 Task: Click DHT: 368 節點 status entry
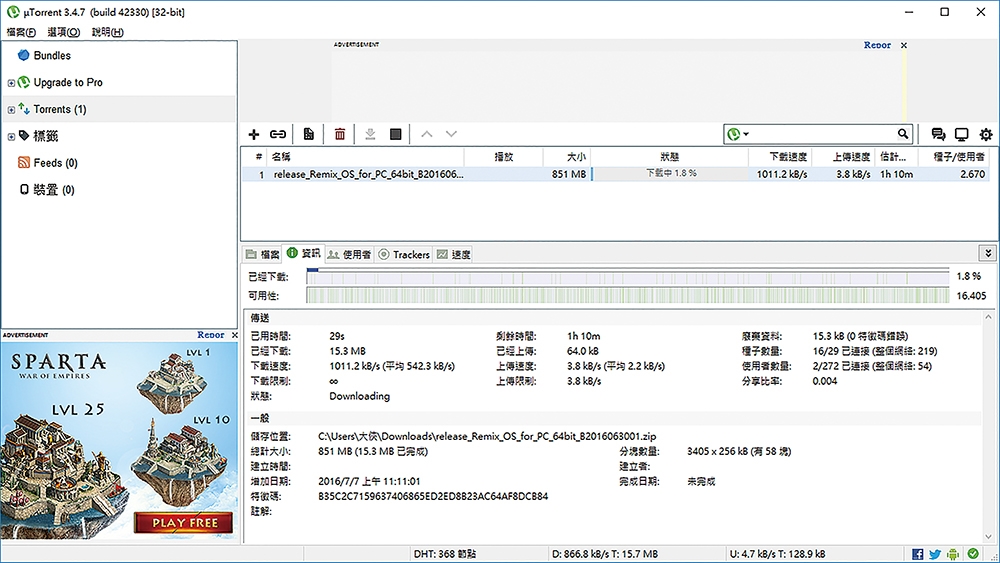click(445, 554)
